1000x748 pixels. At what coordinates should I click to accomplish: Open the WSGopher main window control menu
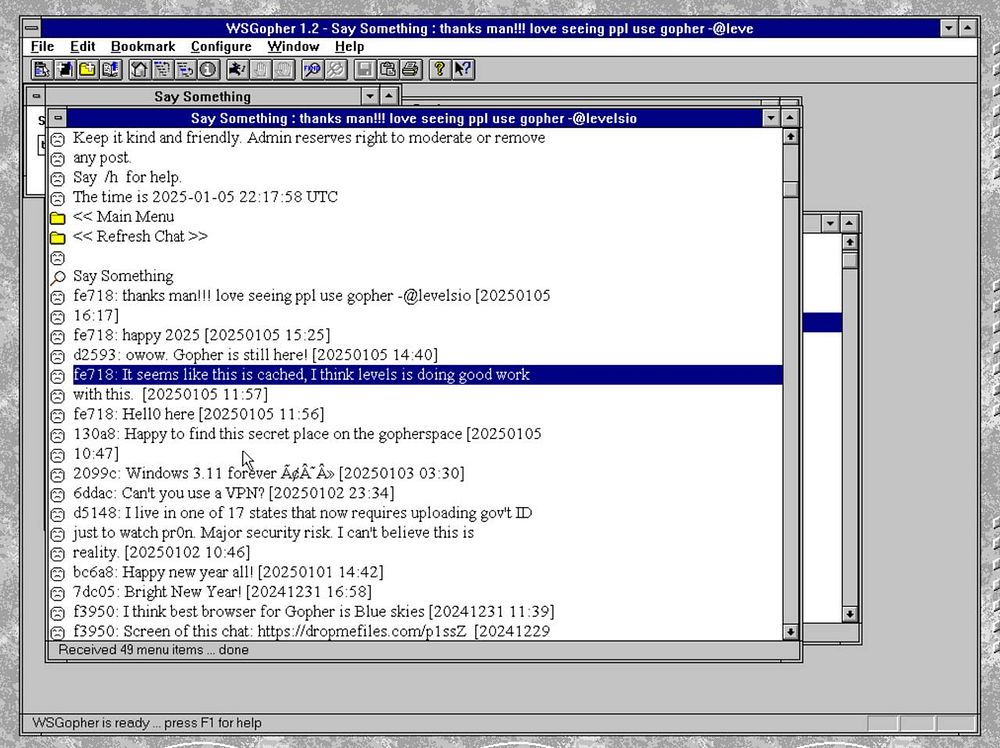[32, 28]
